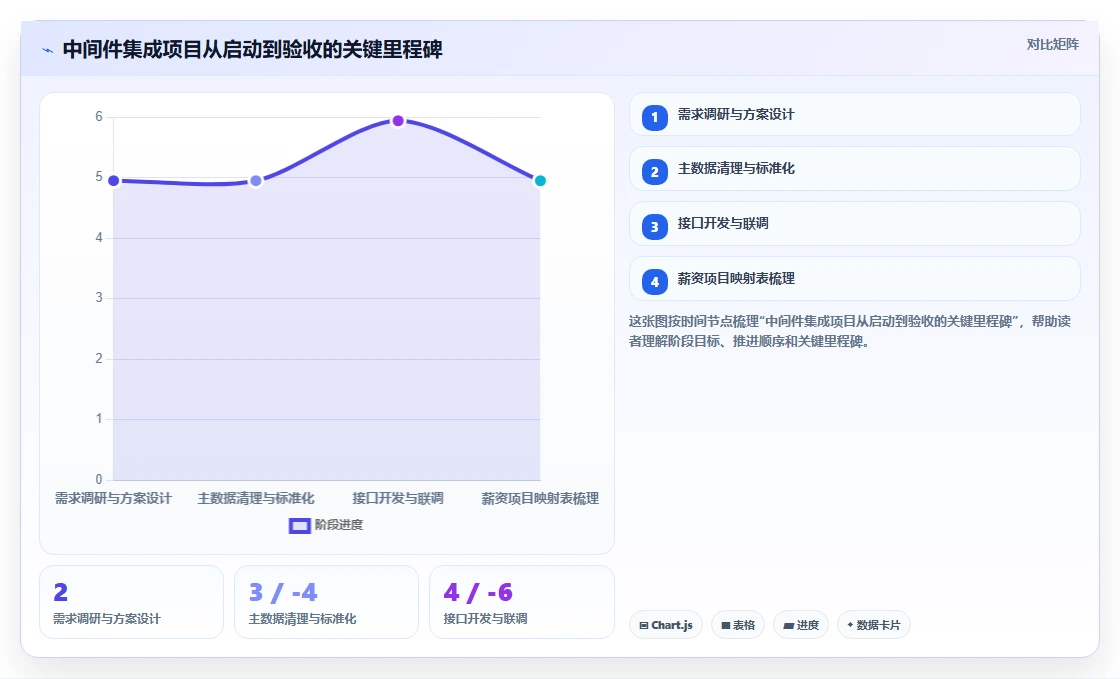Click numbered badge 4 for 薪资项目映射表梳理

pos(654,282)
